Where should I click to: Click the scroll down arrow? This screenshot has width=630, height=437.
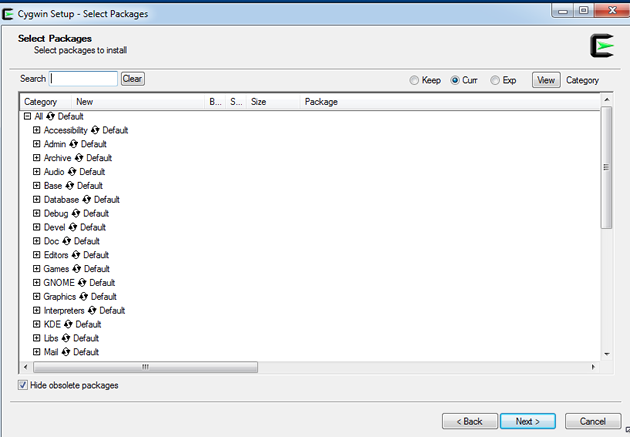tap(607, 354)
